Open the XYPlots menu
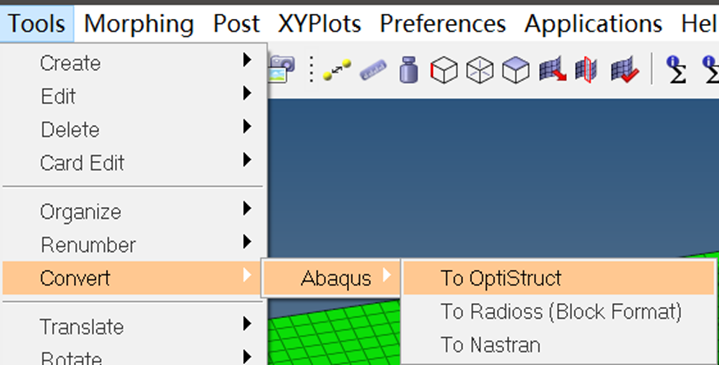Screen dimensions: 719x365 (x=319, y=23)
